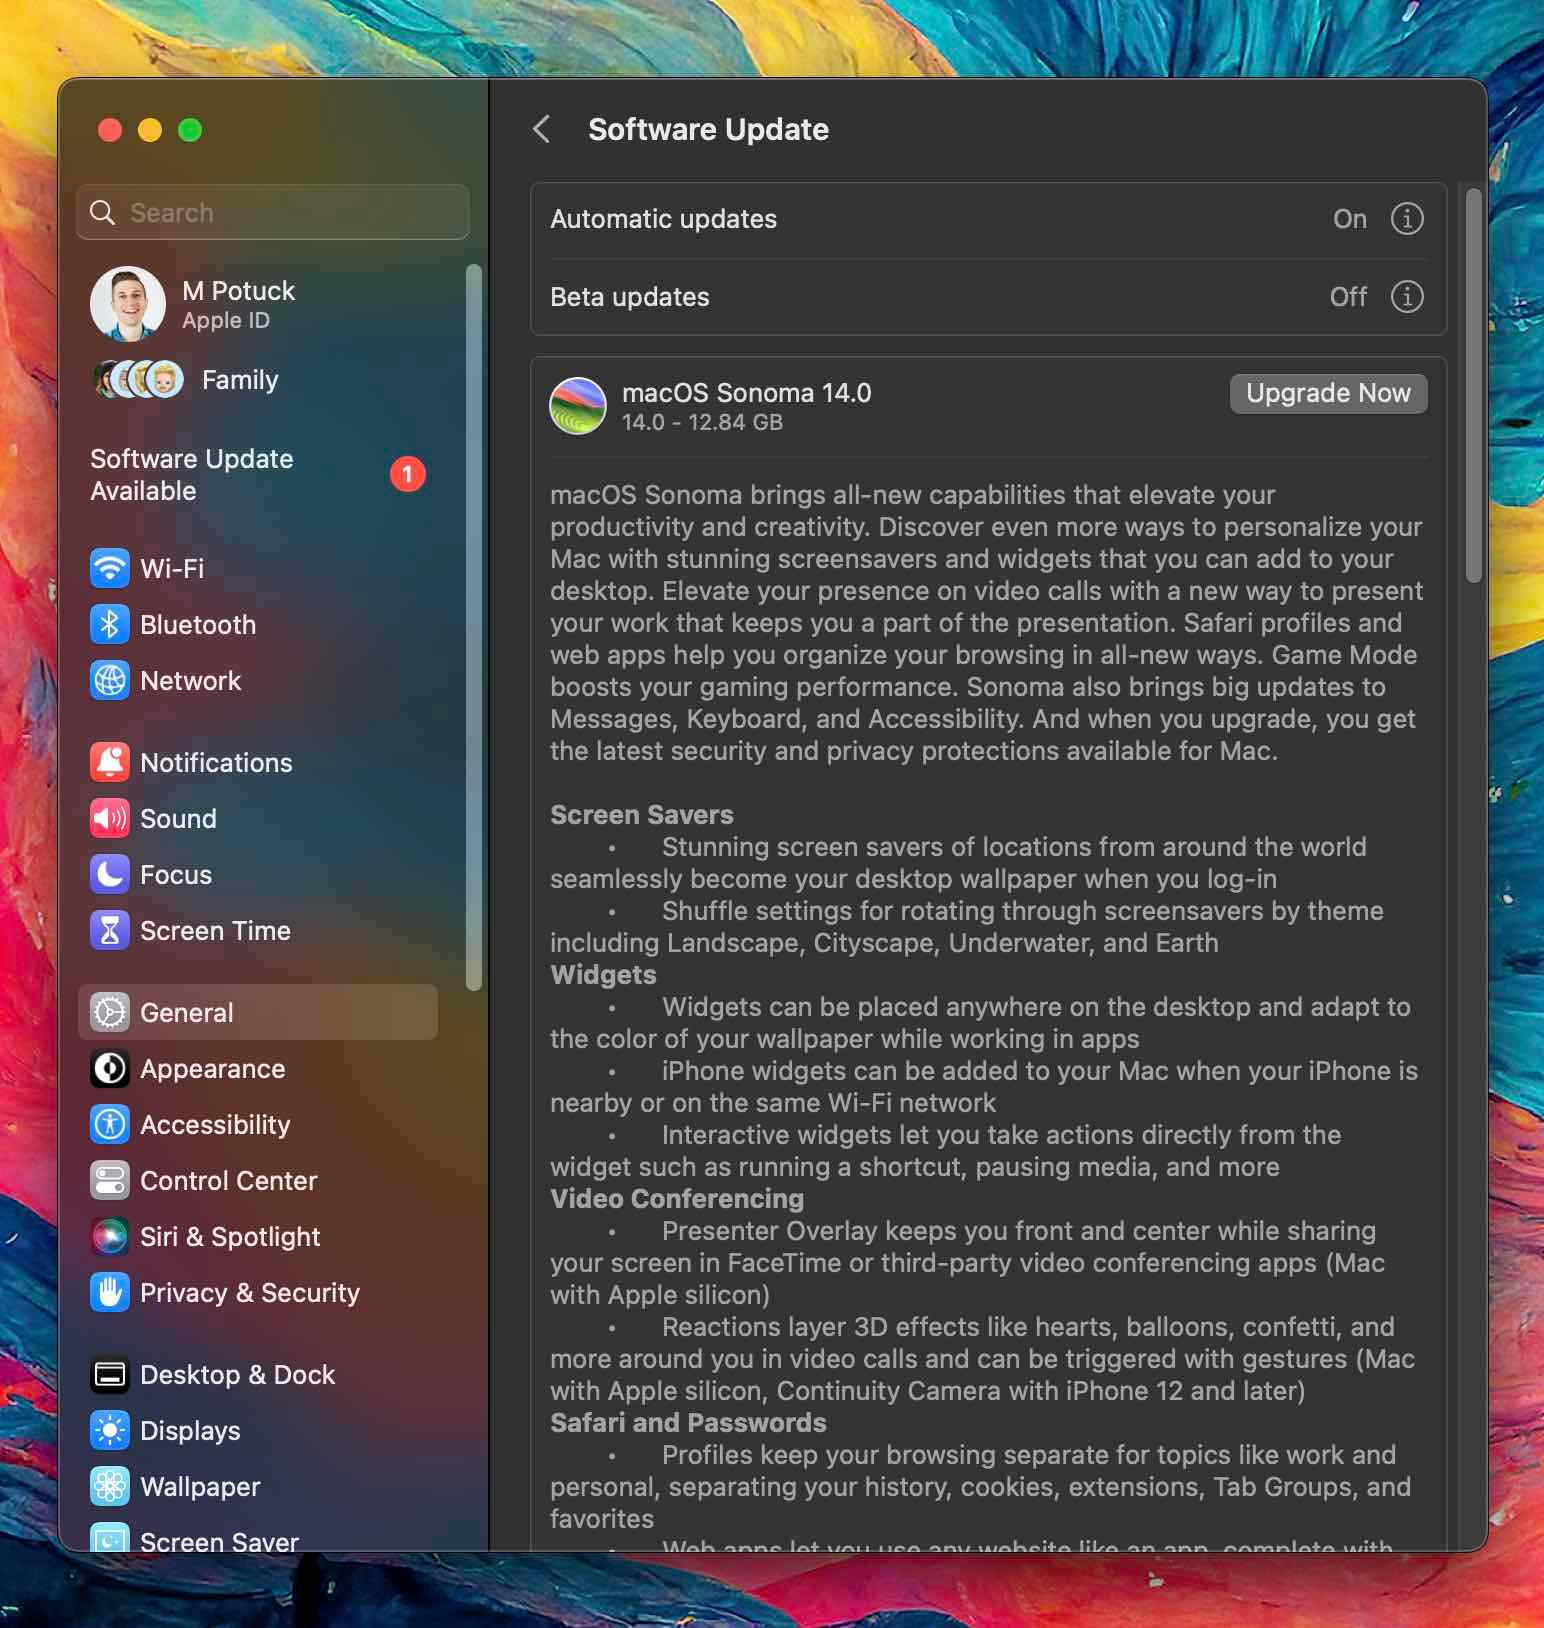Open Wi-Fi settings icon

(x=110, y=568)
